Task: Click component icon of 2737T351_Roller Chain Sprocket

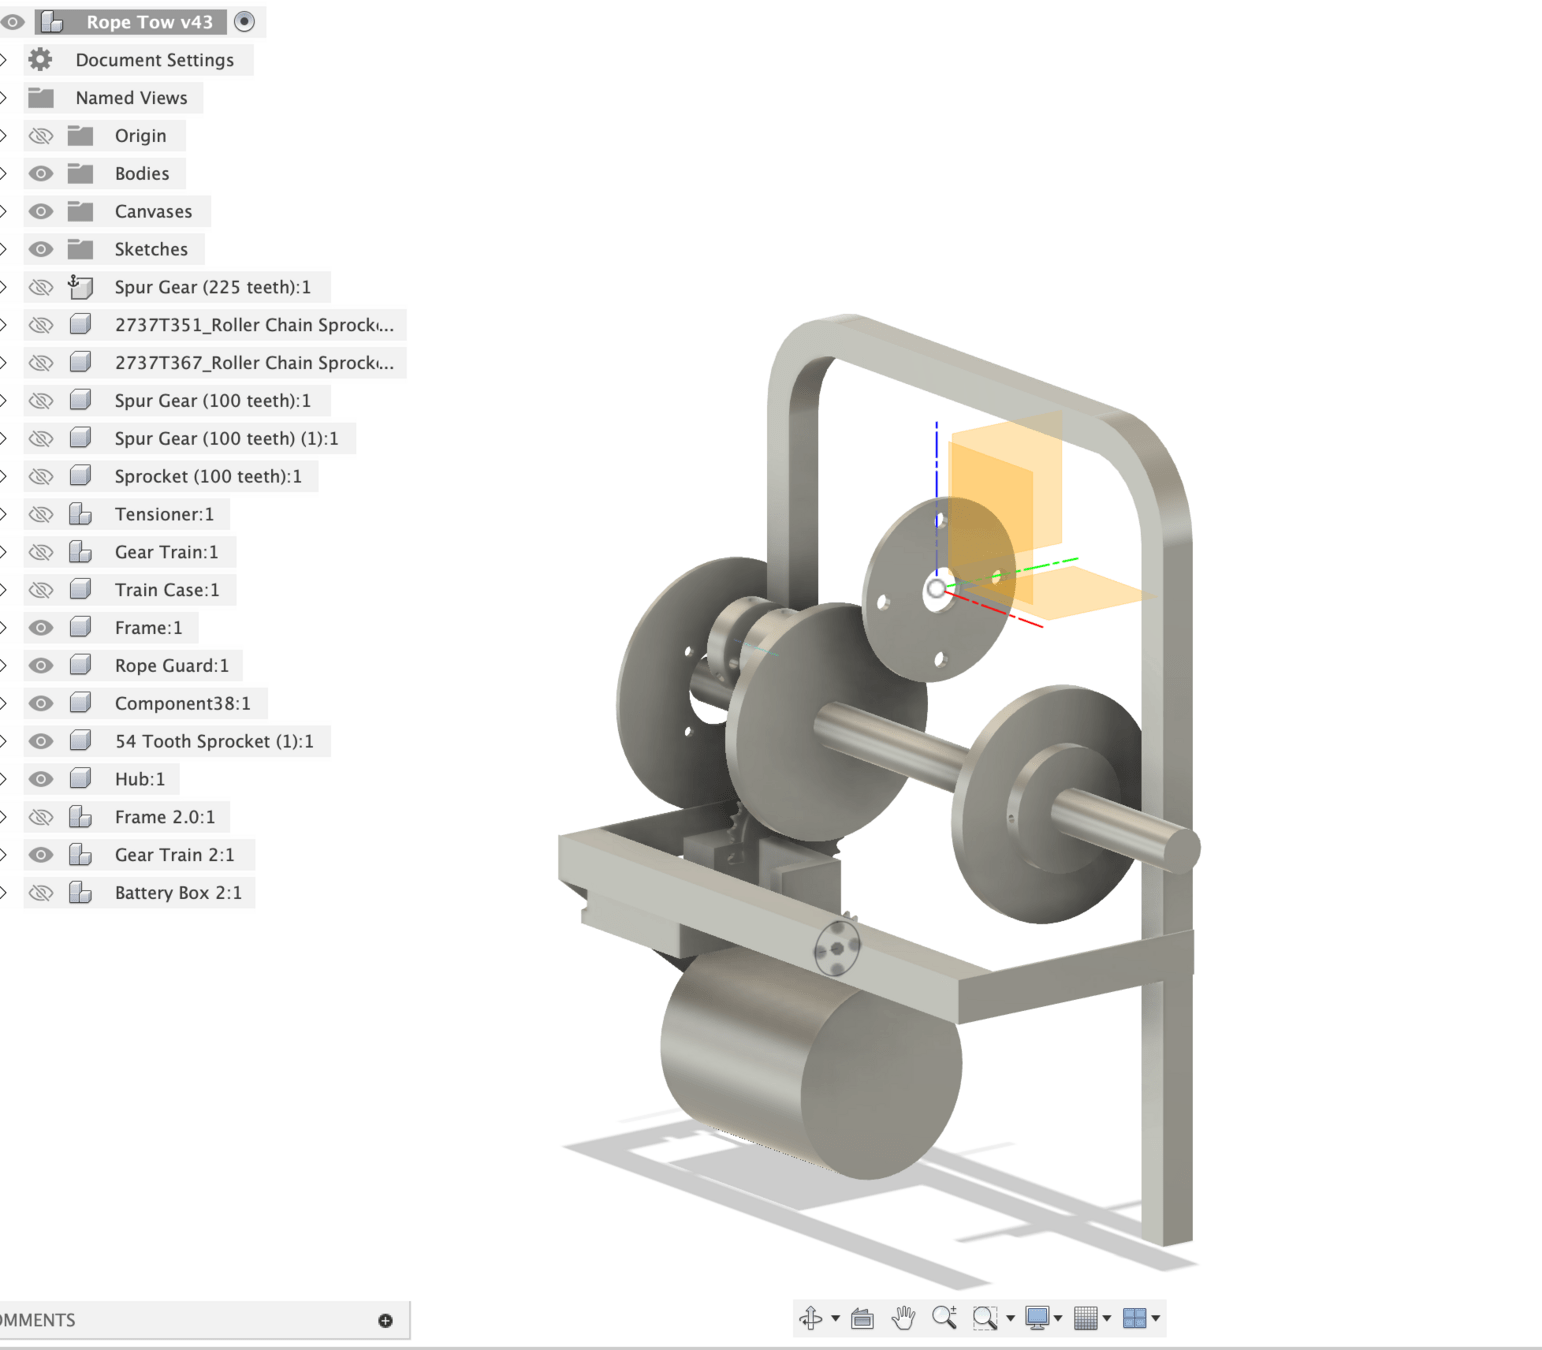Action: tap(80, 325)
